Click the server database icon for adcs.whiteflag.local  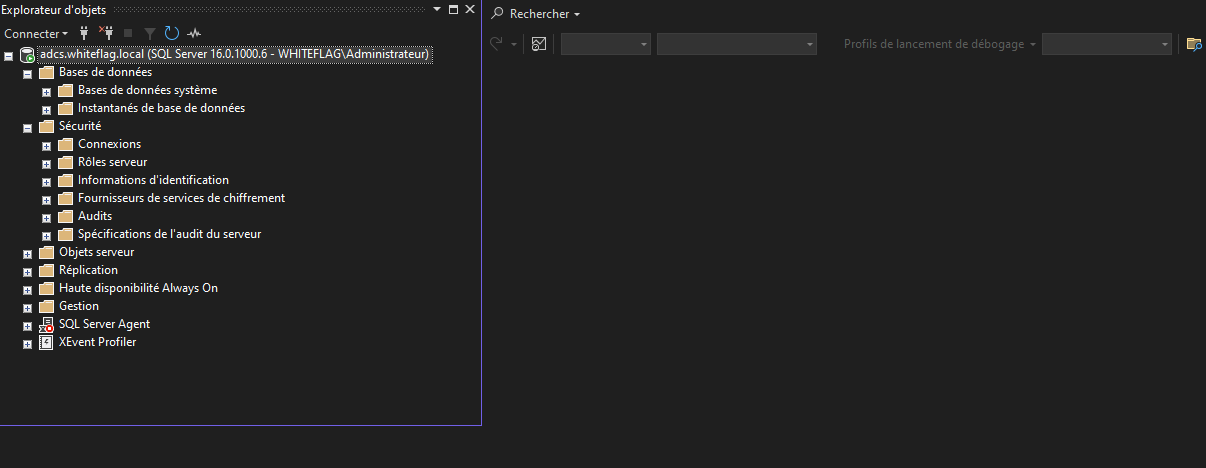click(x=27, y=55)
